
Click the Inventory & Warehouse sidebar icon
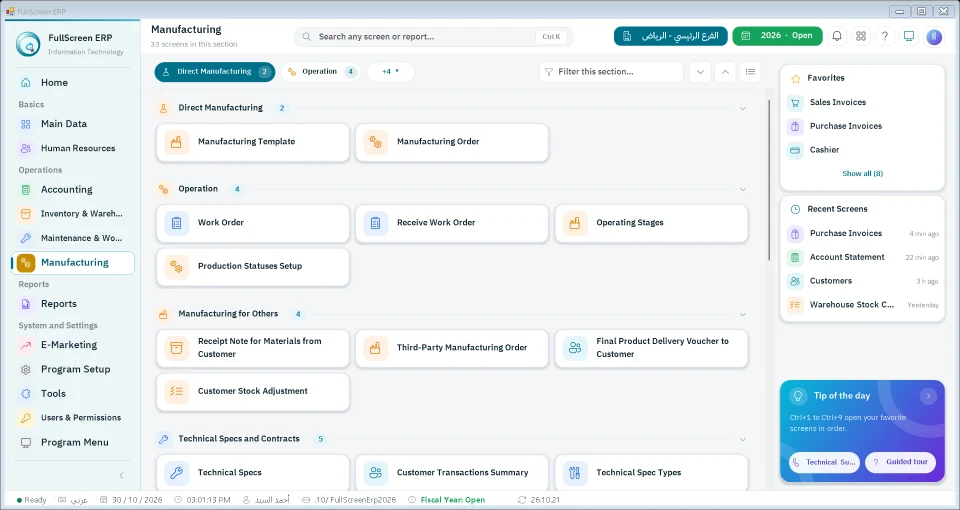26,214
